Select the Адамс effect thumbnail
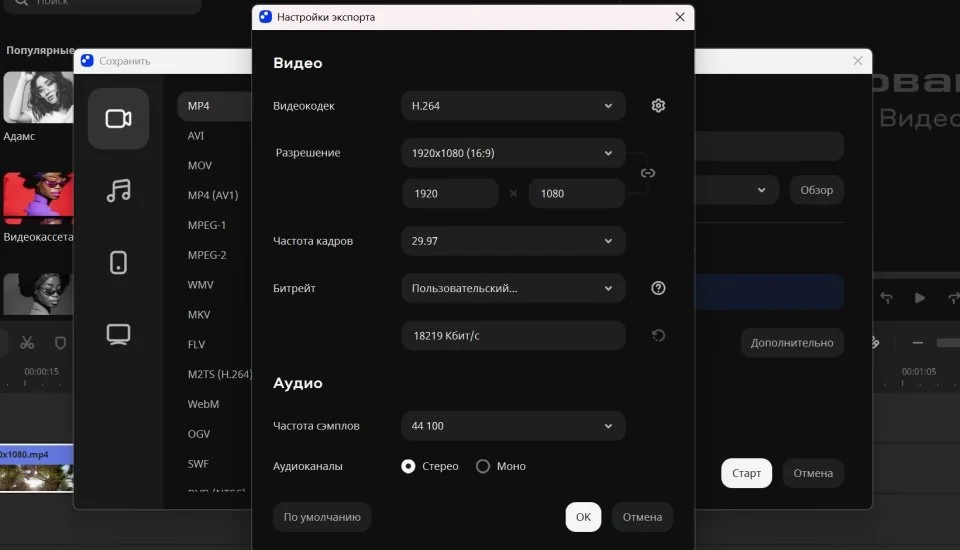Screen dimensions: 960x550 pyautogui.click(x=38, y=98)
